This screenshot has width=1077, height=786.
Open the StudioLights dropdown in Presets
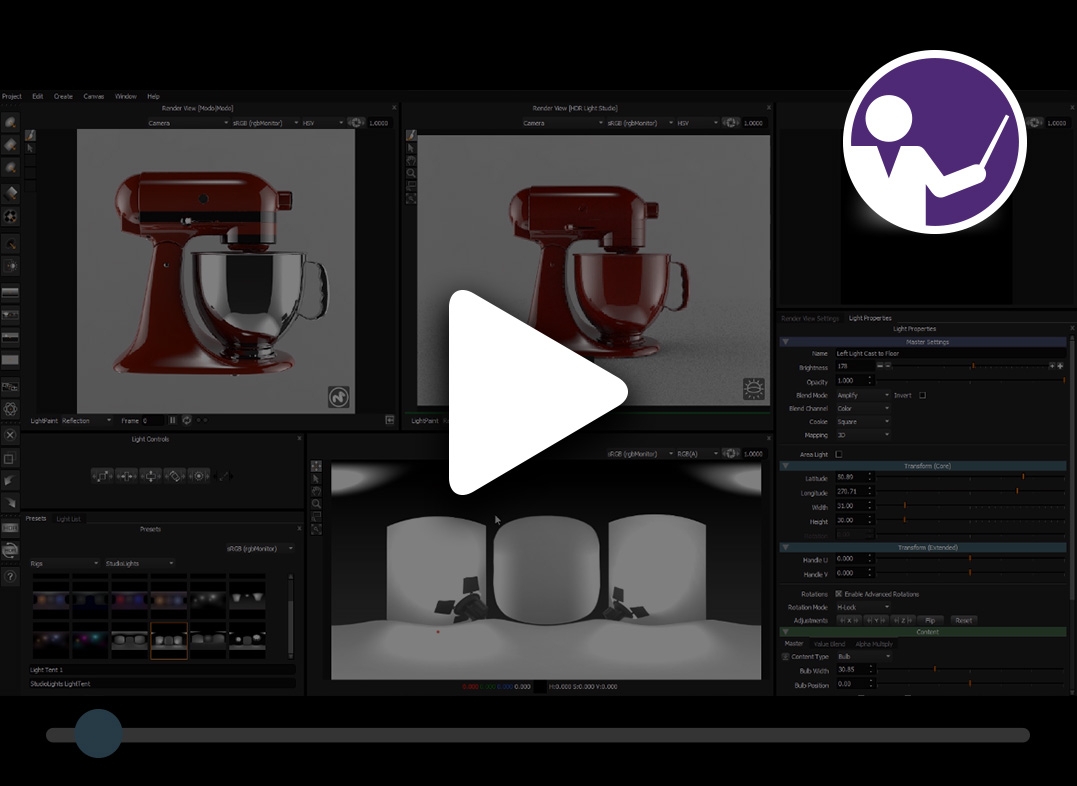tap(139, 563)
